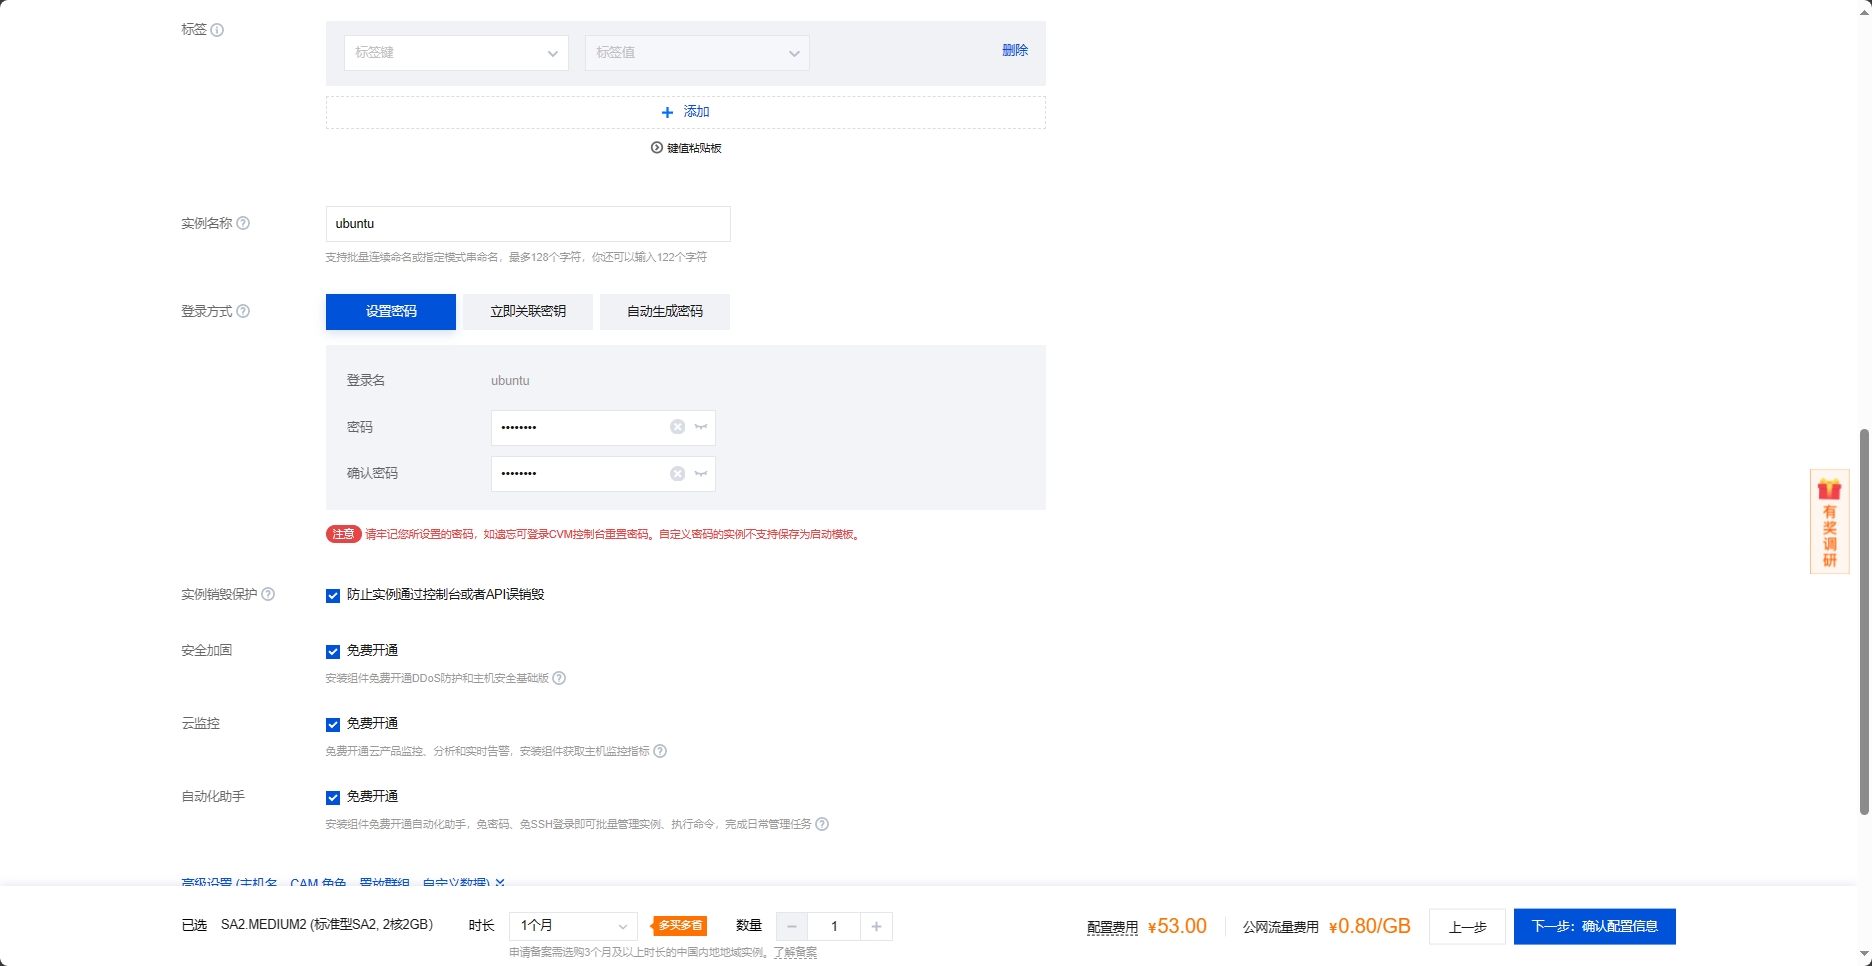This screenshot has width=1872, height=966.
Task: Click the help icon beside 实例销毁保护
Action: [268, 594]
